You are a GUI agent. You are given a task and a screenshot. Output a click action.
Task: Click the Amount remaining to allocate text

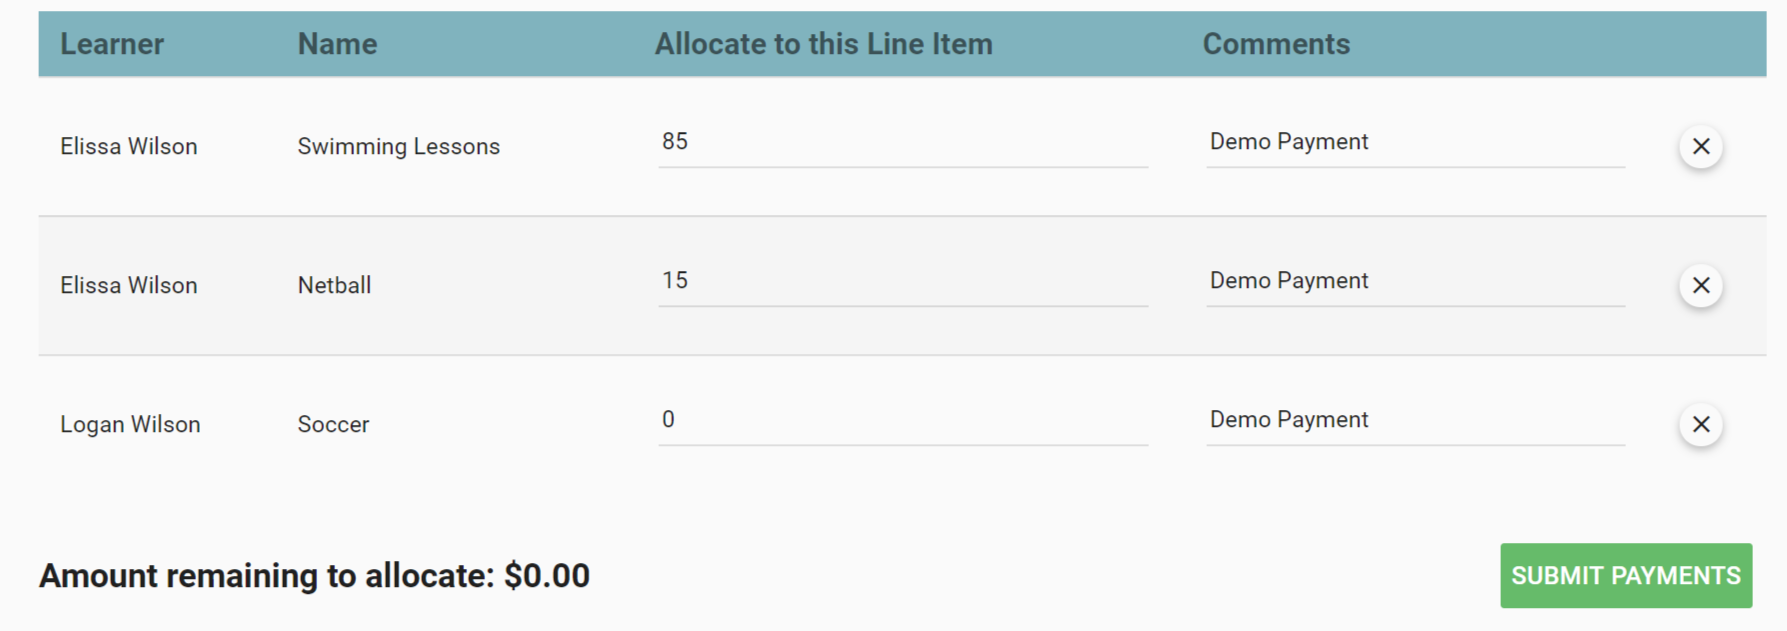pyautogui.click(x=315, y=576)
